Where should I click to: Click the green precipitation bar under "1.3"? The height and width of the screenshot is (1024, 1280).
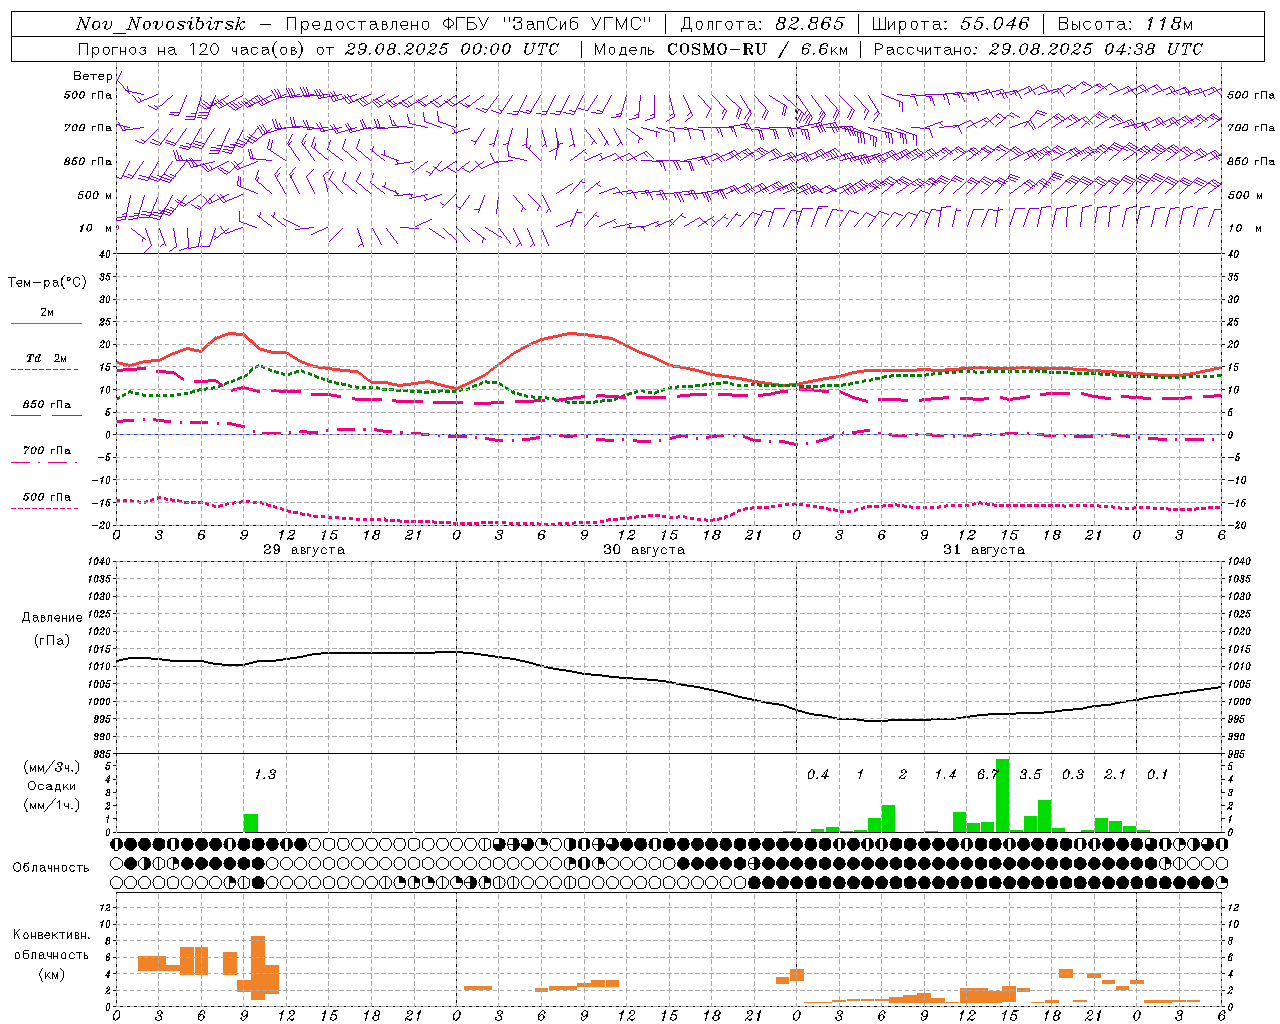tap(251, 823)
